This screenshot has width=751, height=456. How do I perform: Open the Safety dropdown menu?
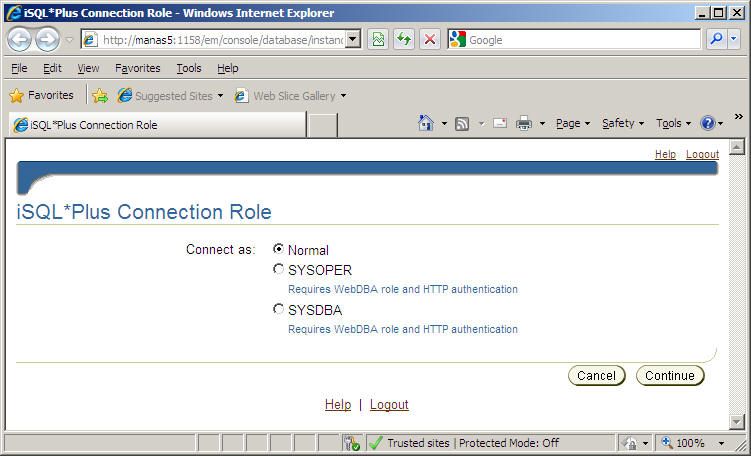622,123
